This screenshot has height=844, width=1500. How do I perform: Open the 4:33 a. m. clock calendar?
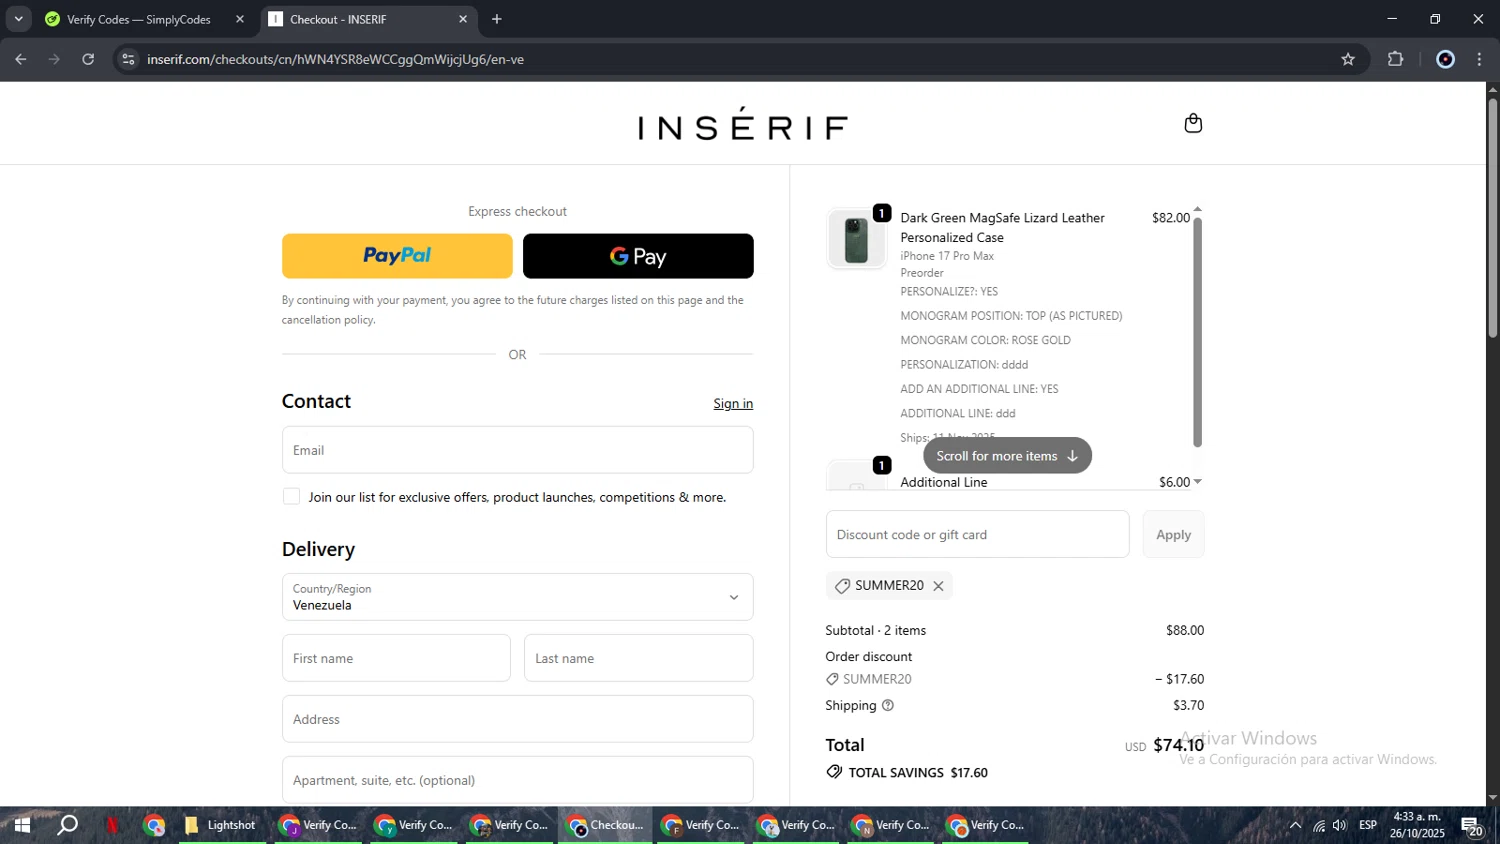(1417, 825)
